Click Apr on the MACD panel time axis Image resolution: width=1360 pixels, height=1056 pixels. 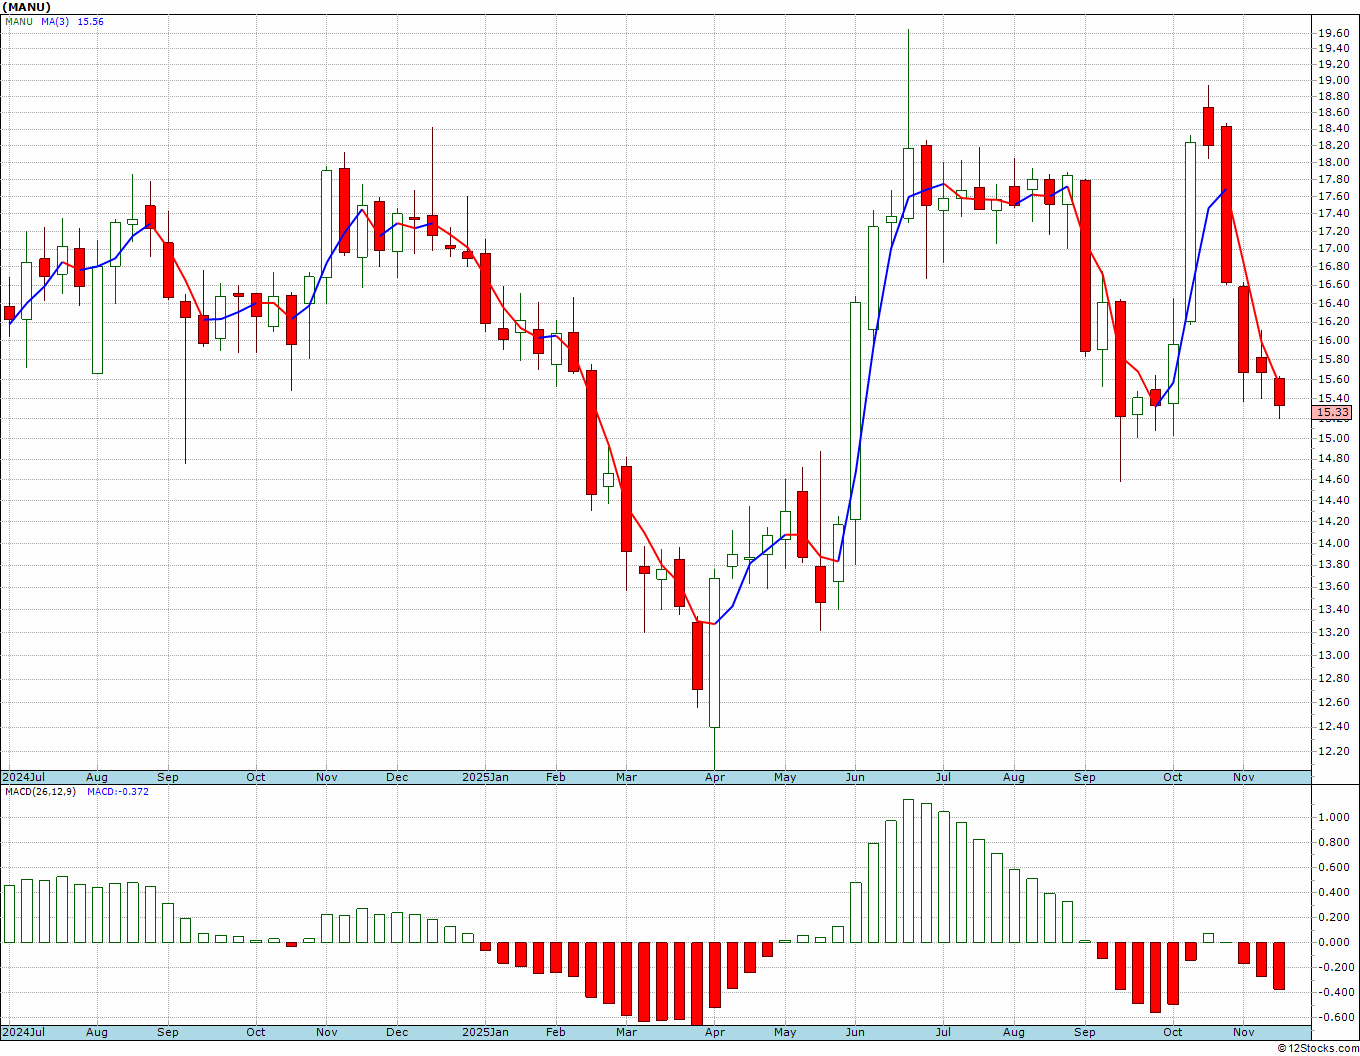coord(714,1032)
